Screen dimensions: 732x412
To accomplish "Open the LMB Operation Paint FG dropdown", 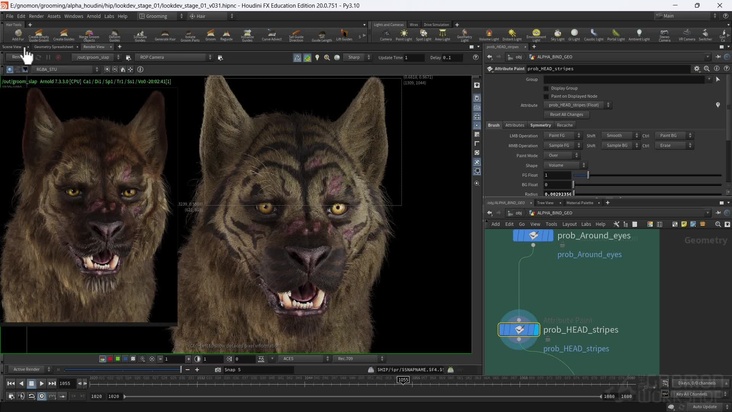I will (x=562, y=135).
